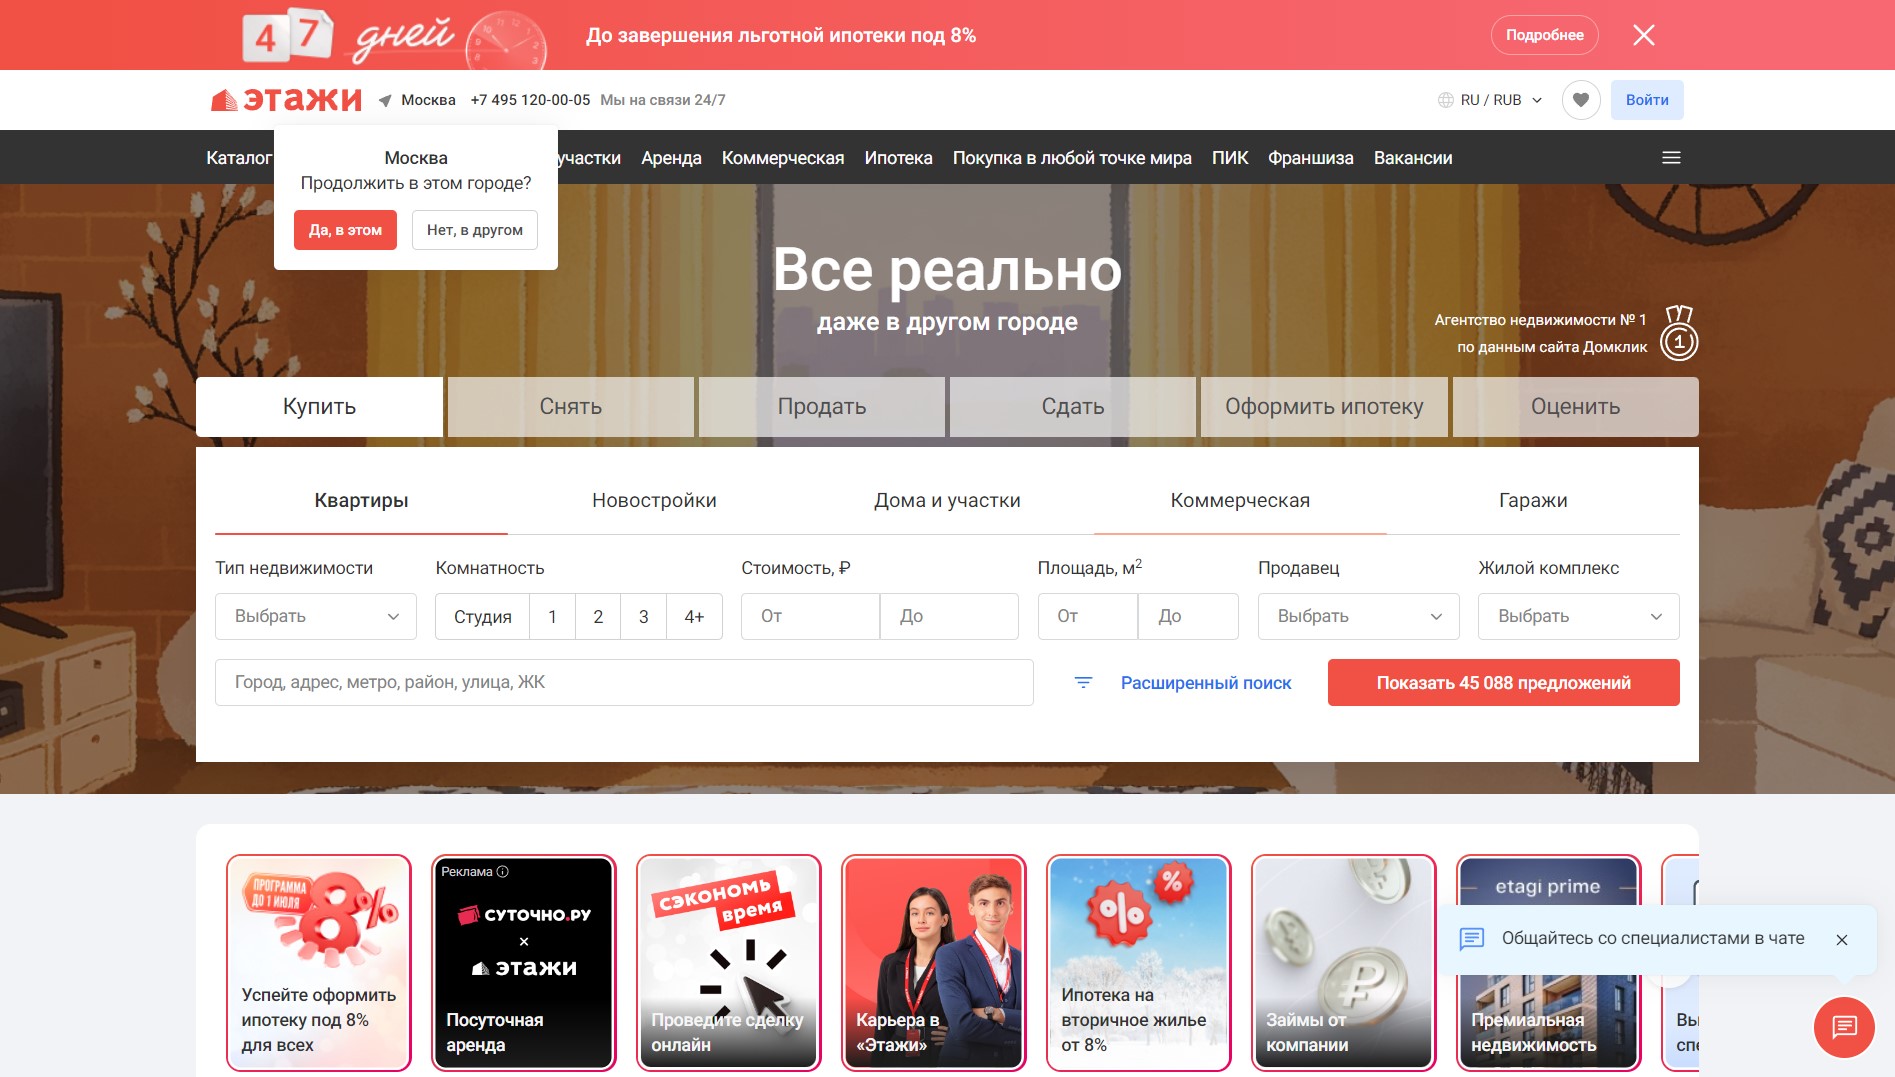Select the Новостройки category tab

point(654,500)
